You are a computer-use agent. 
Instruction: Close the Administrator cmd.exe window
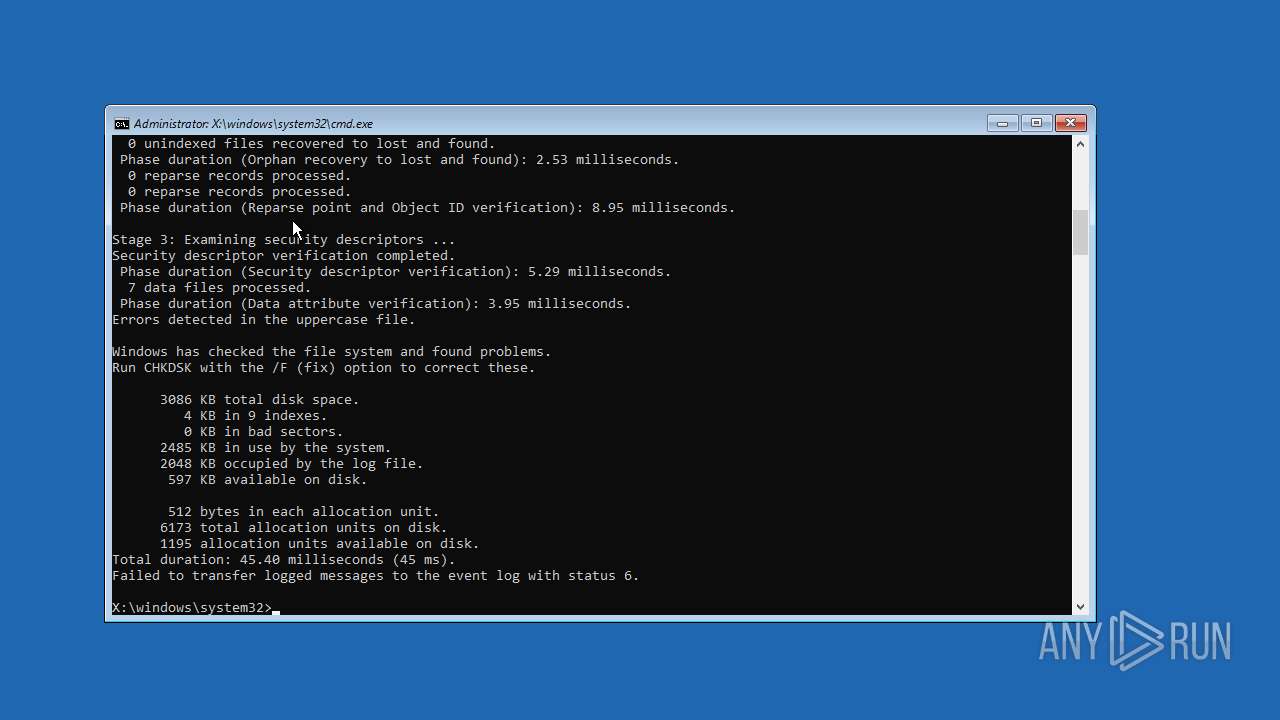(x=1070, y=123)
